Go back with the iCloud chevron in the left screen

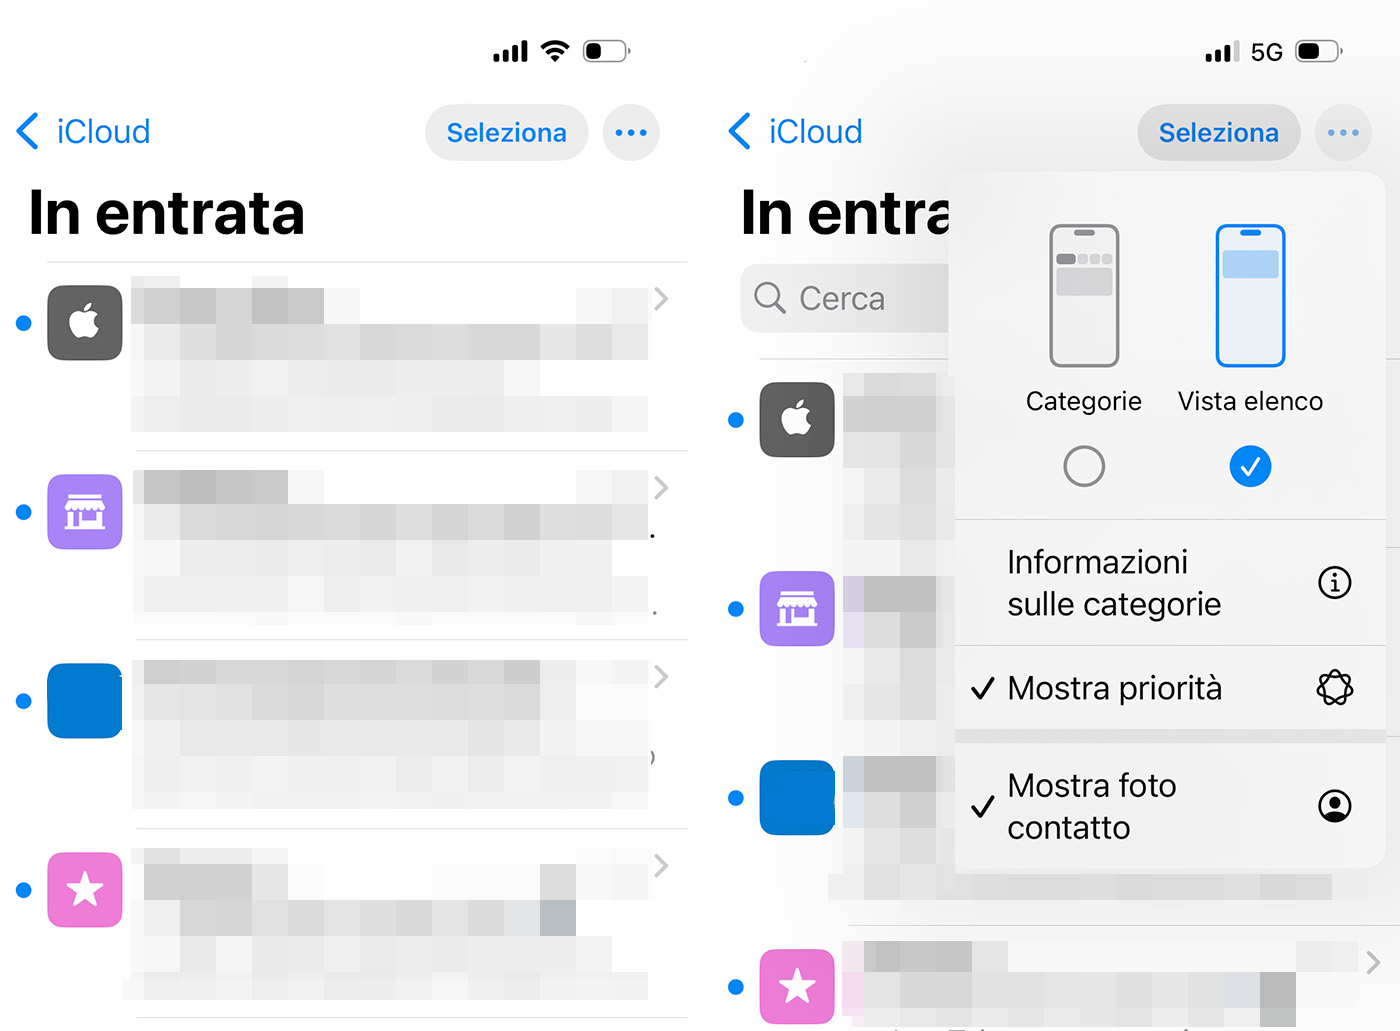click(x=28, y=131)
